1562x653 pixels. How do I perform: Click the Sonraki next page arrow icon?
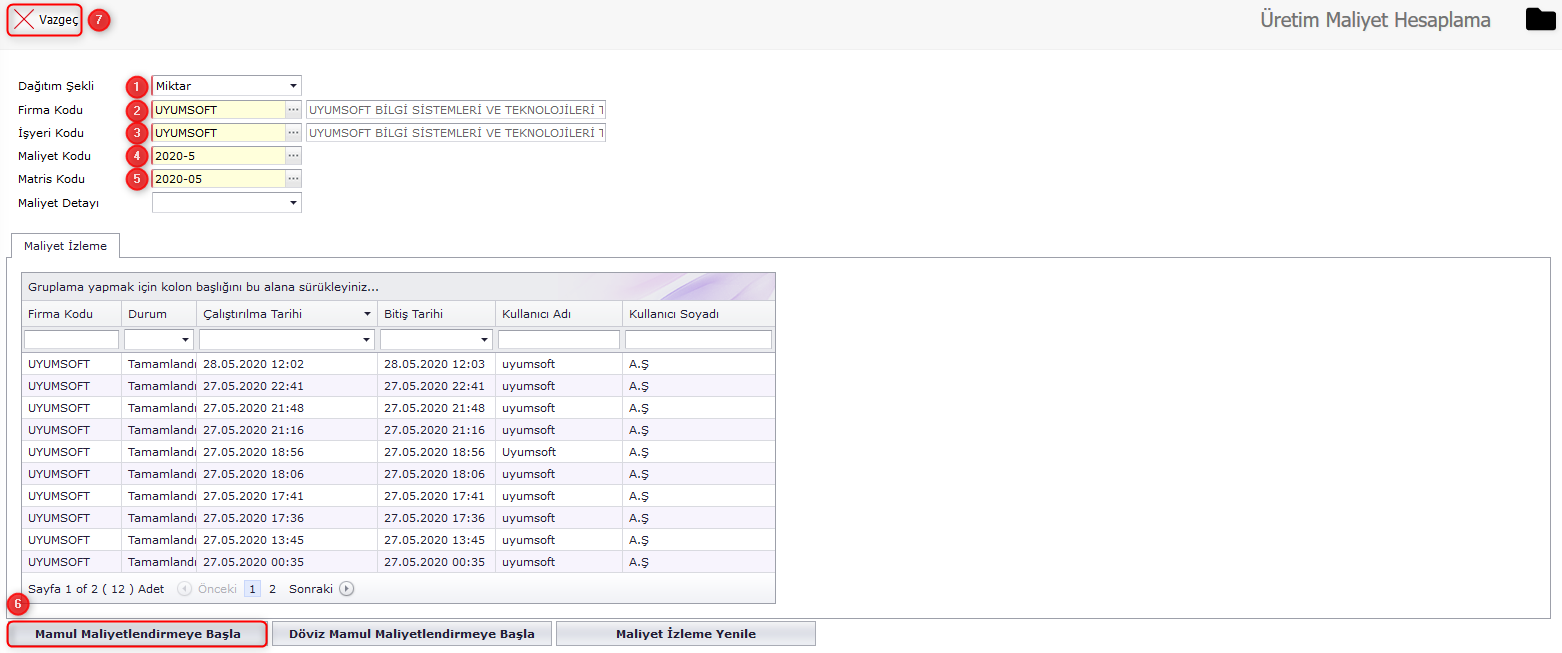[x=346, y=589]
